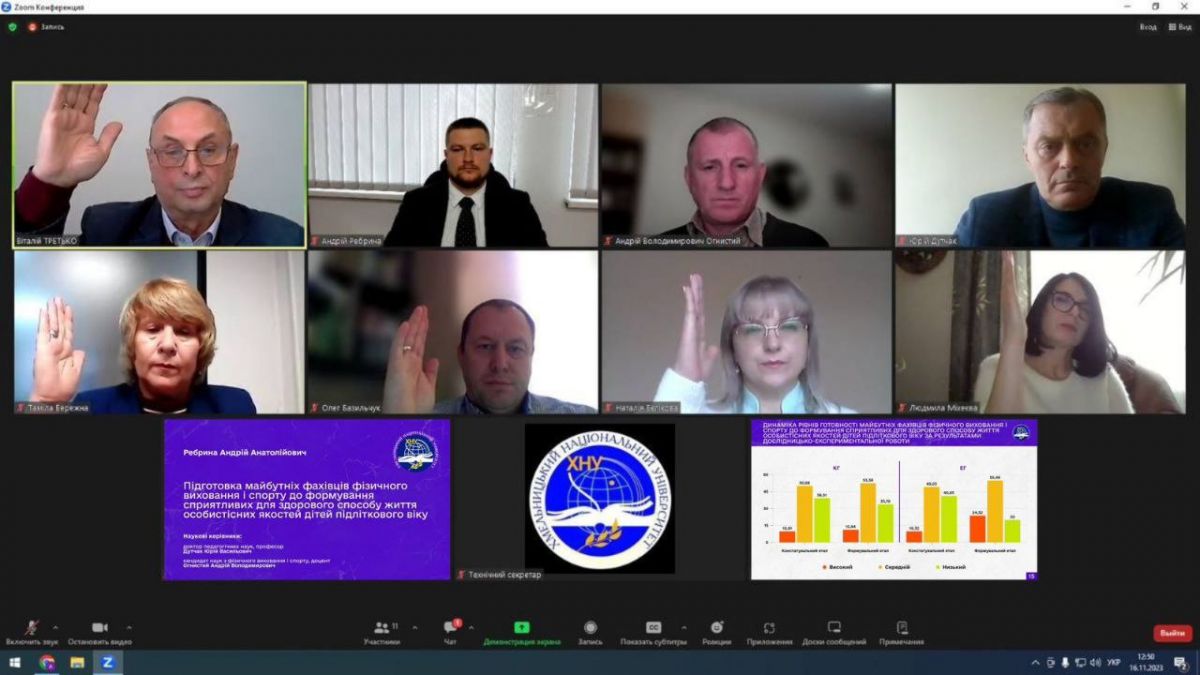Stop video with Остановить видео button

pyautogui.click(x=99, y=628)
